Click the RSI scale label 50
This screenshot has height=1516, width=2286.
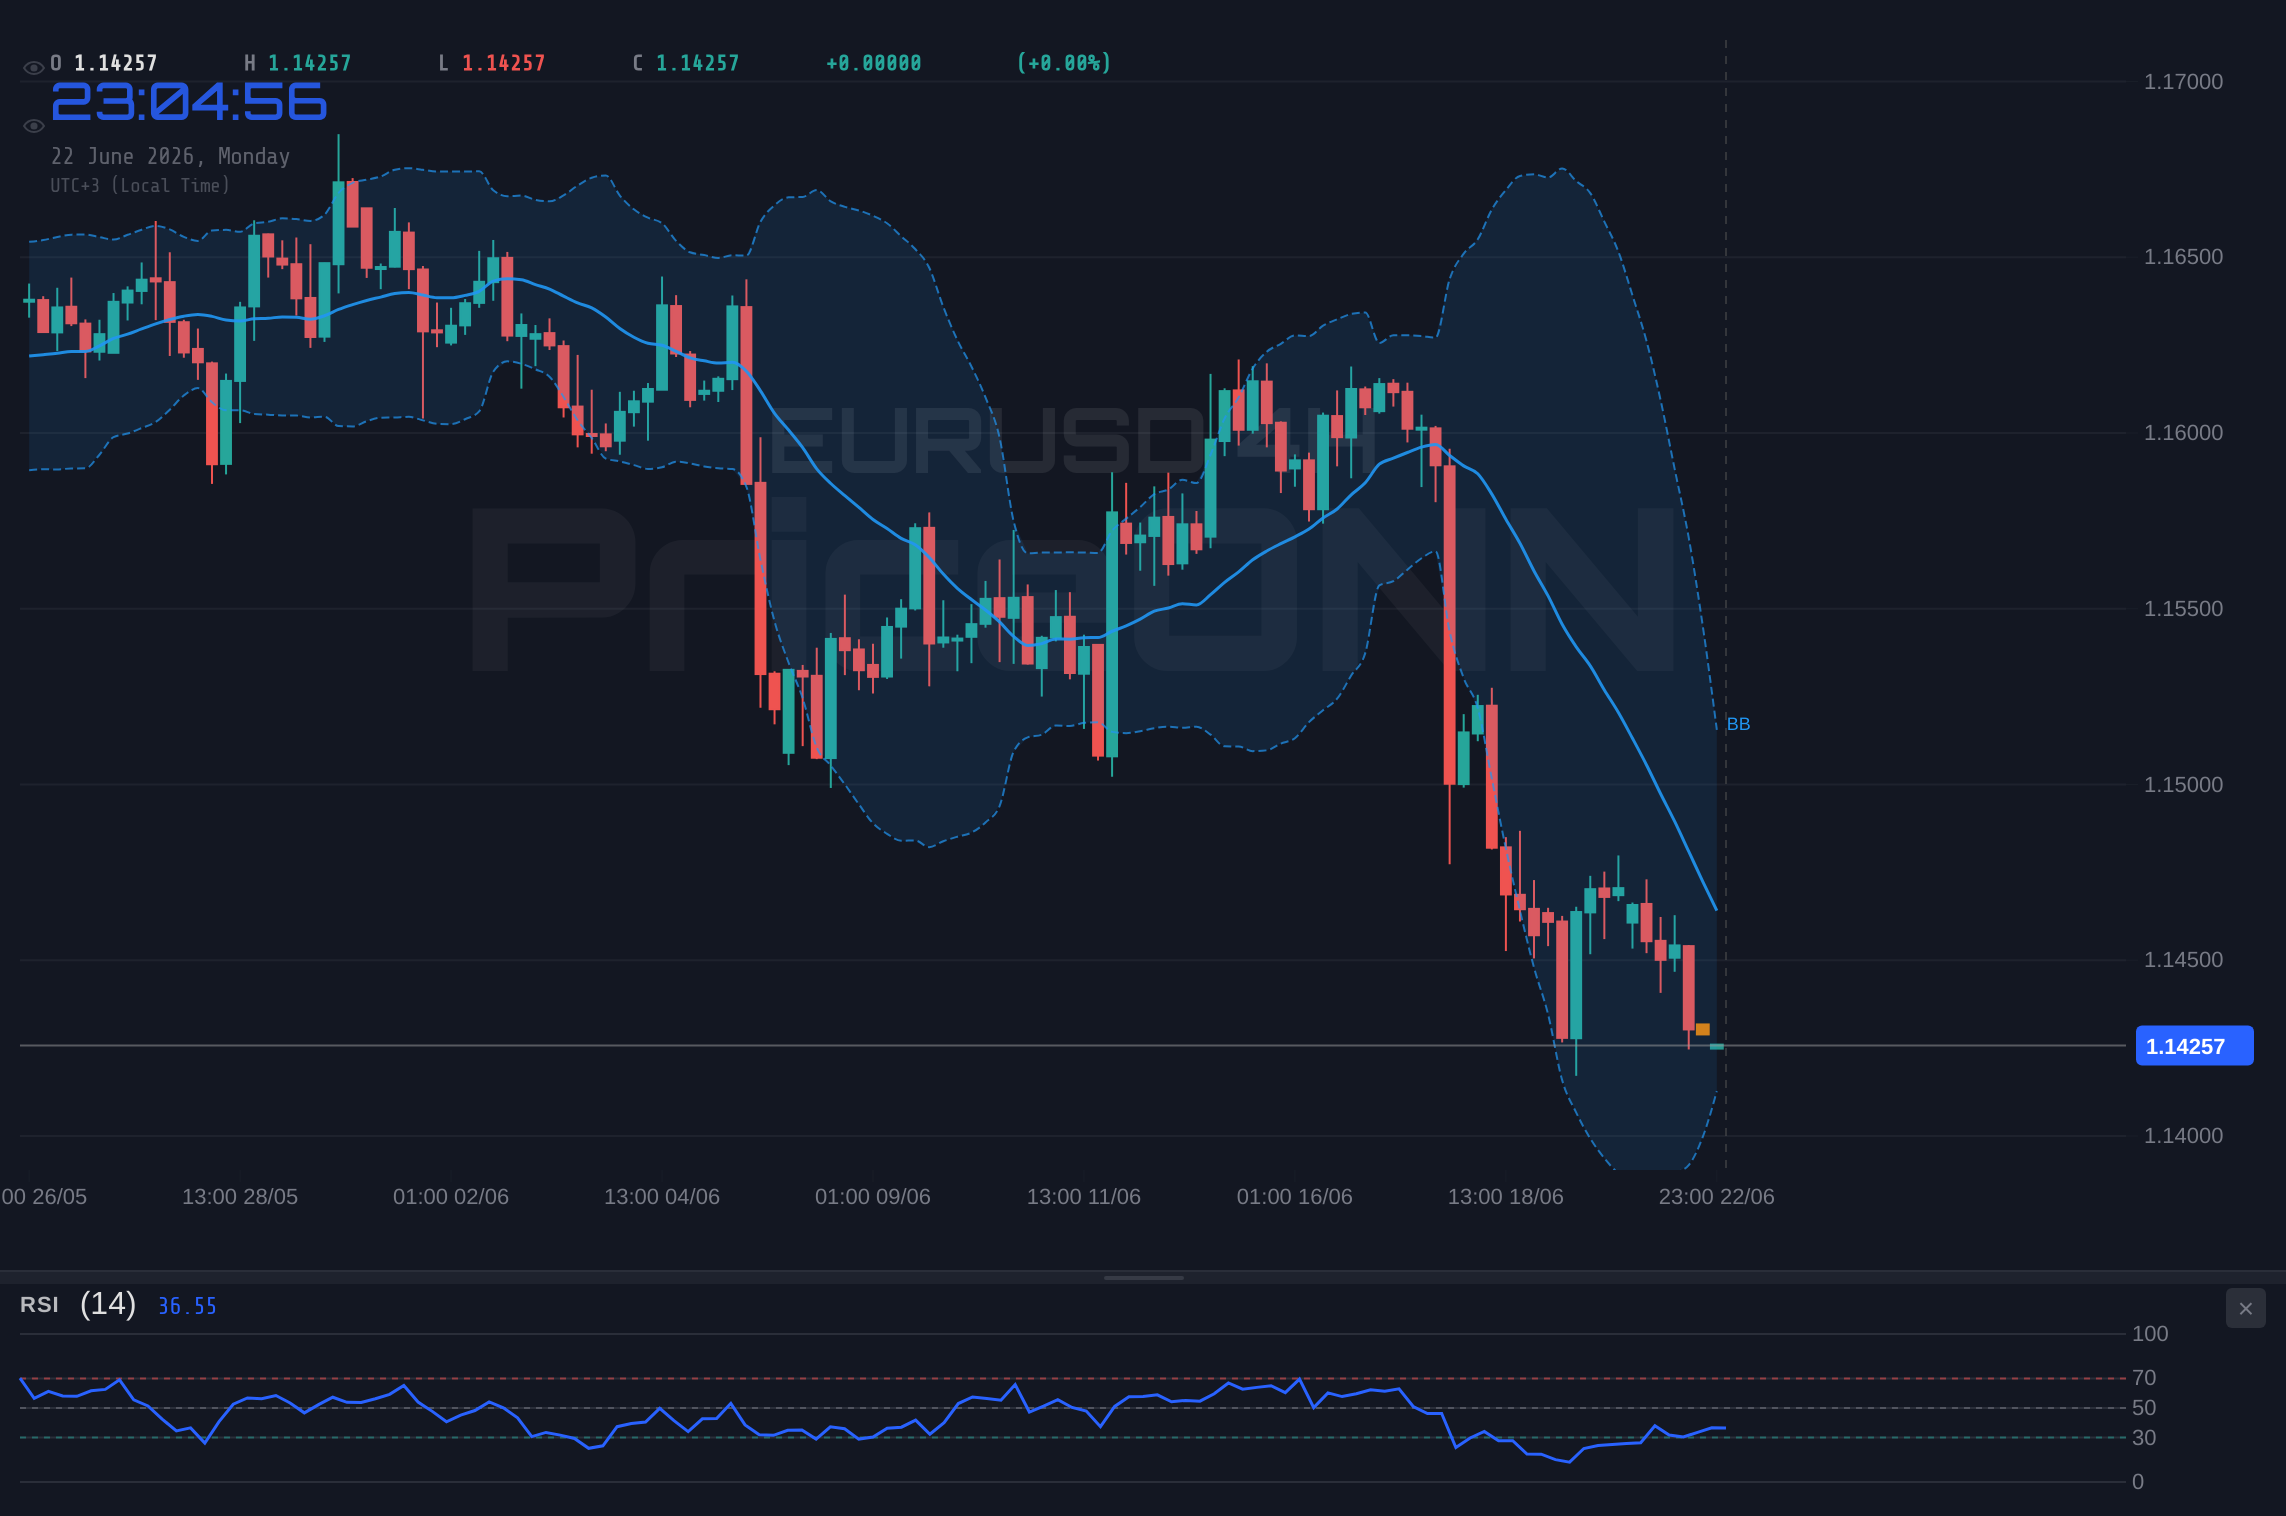coord(2144,1408)
